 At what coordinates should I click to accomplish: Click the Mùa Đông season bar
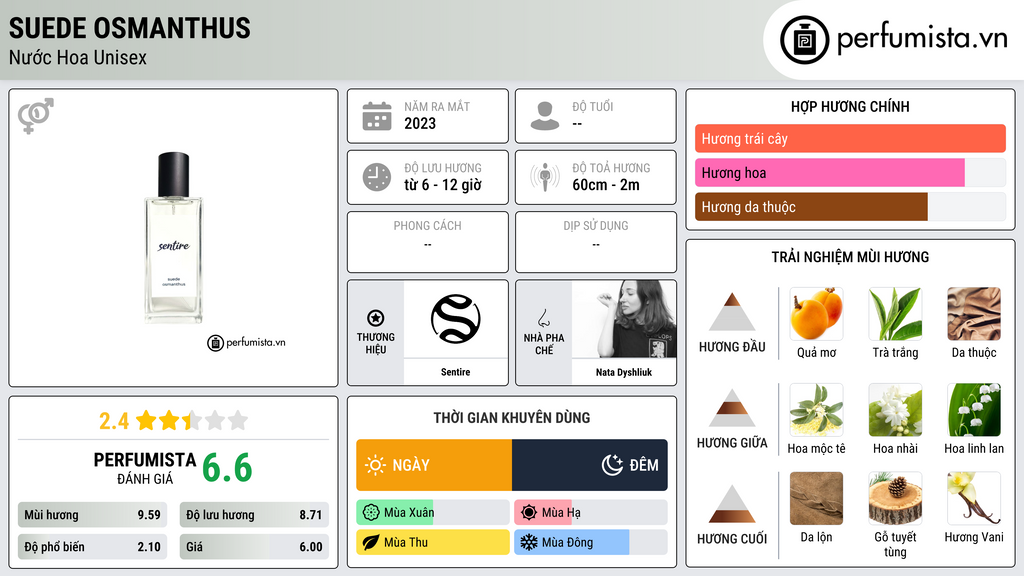[x=590, y=542]
